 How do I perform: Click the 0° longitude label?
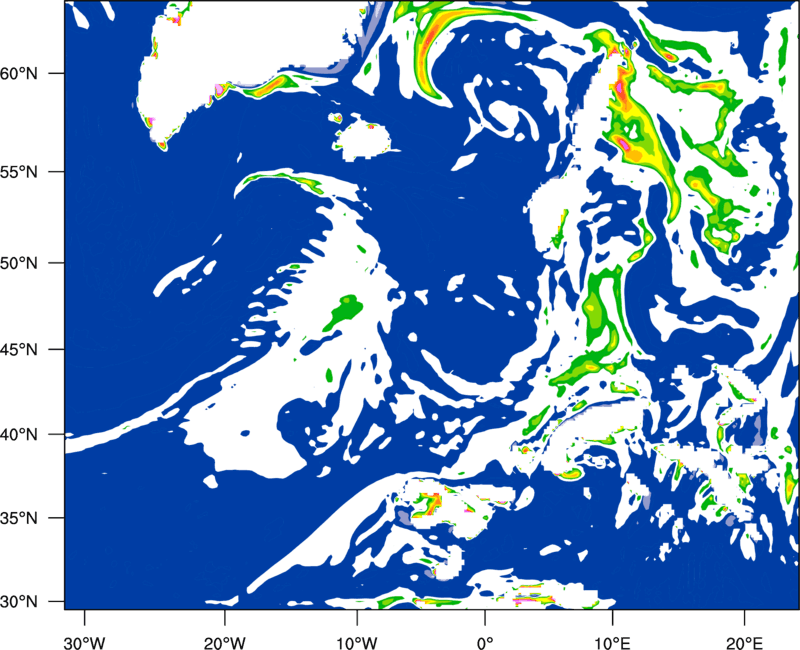tap(485, 643)
